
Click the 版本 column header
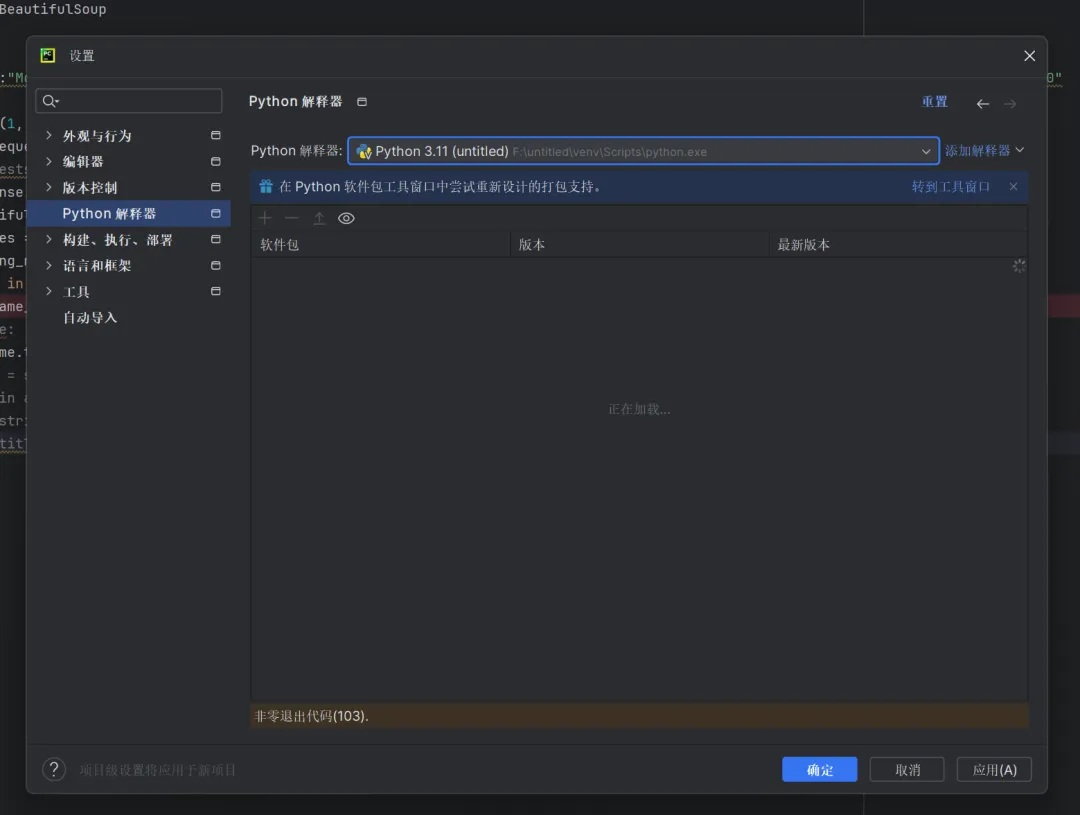tap(639, 245)
